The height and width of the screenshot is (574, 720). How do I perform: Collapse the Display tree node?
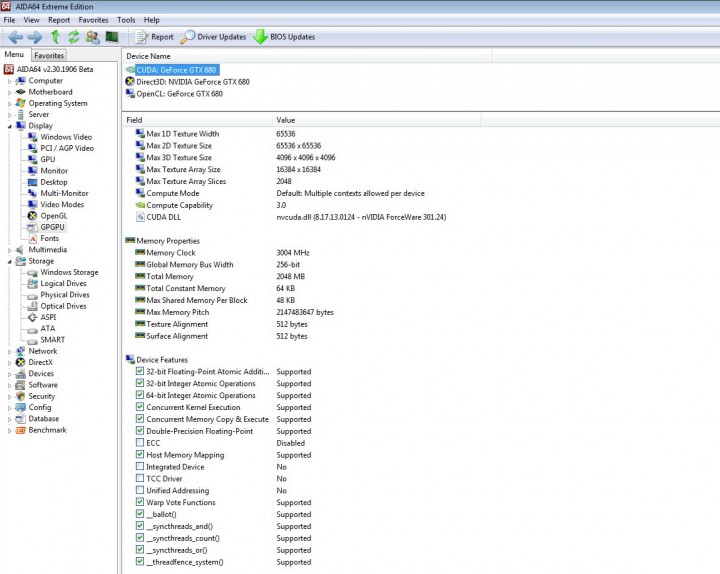tap(9, 126)
